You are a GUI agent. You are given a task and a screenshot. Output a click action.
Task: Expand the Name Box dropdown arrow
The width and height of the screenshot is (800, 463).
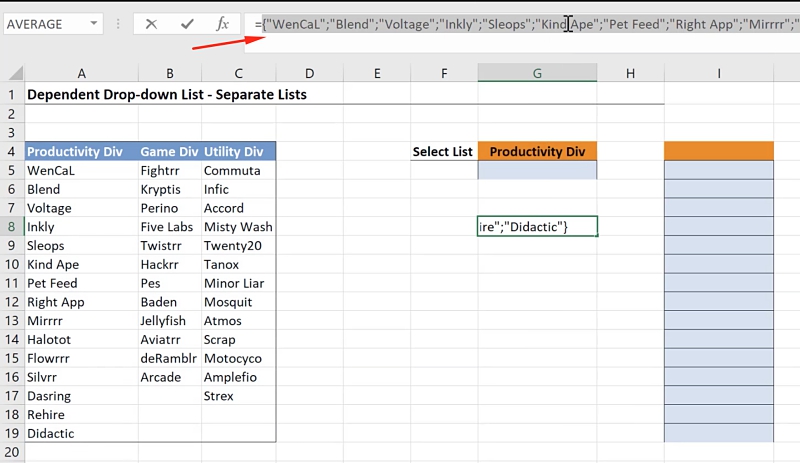(x=94, y=24)
